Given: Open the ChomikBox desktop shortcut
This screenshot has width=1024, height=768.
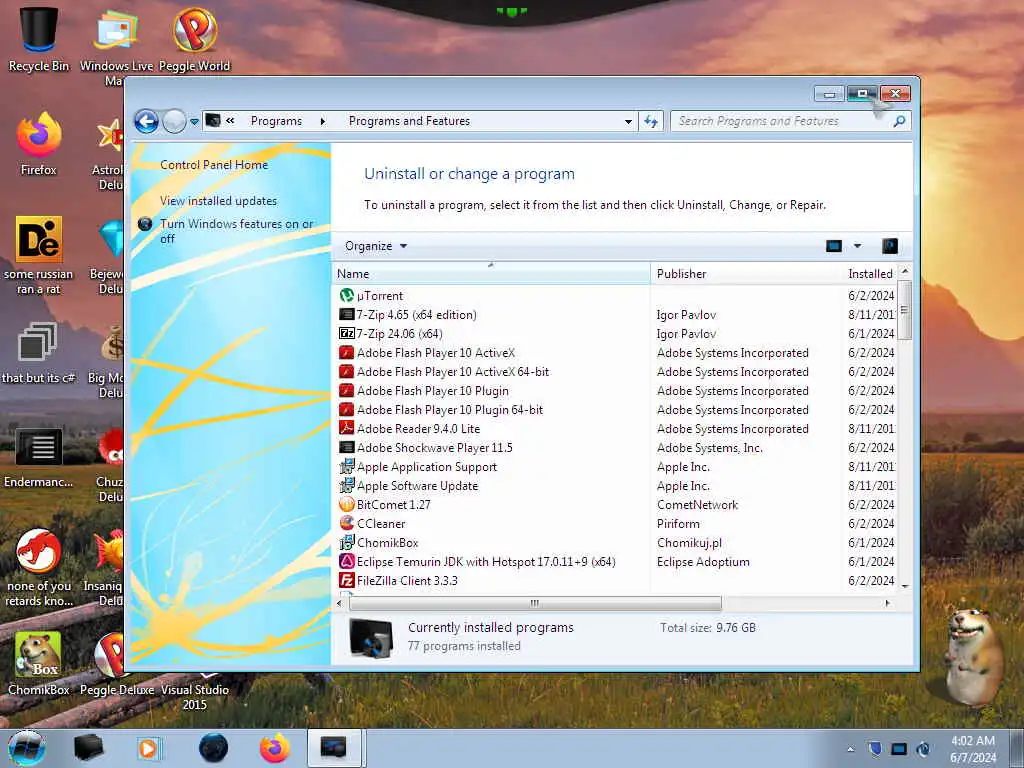Looking at the screenshot, I should point(39,664).
